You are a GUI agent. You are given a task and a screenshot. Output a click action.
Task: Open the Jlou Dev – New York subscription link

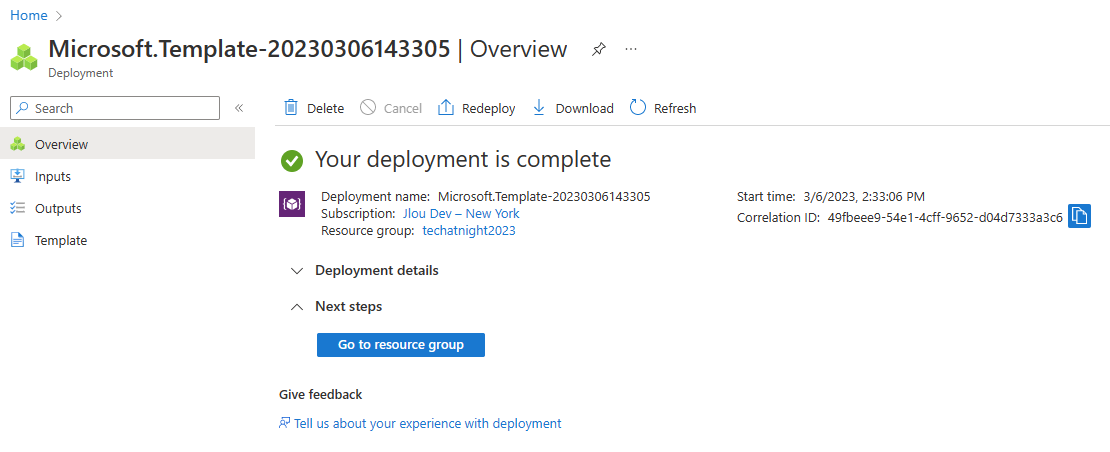461,213
